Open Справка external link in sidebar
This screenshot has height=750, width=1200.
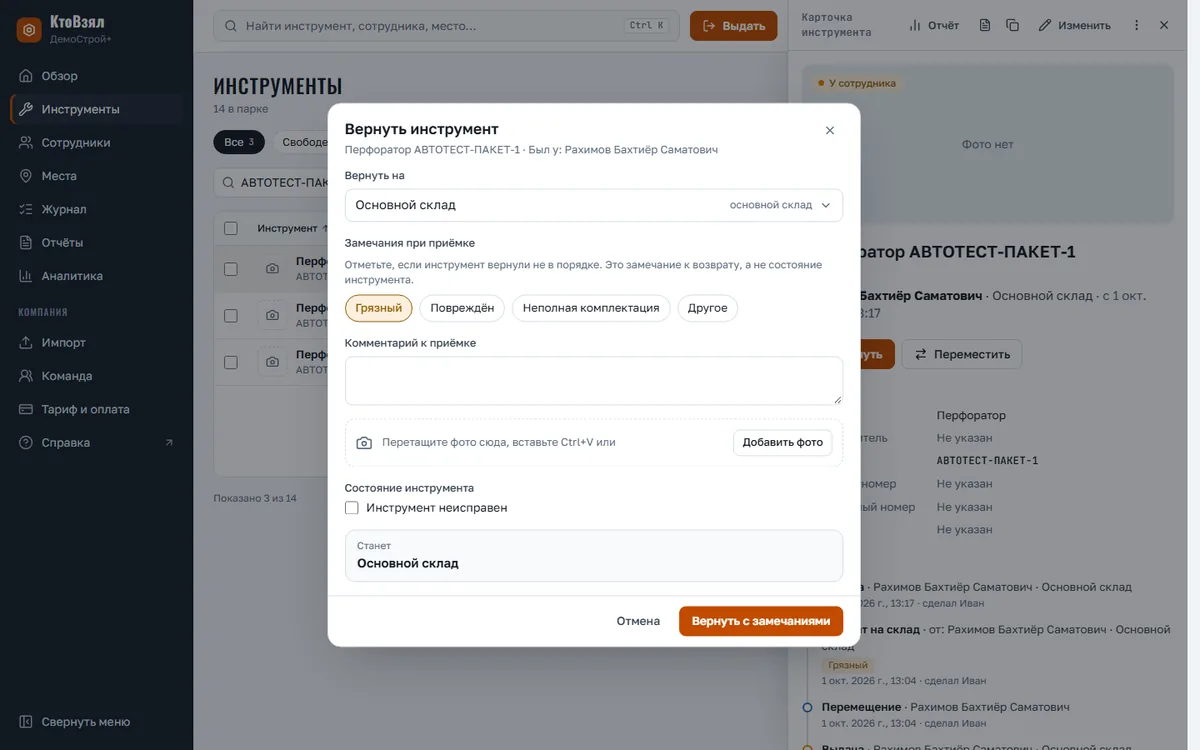(x=96, y=442)
